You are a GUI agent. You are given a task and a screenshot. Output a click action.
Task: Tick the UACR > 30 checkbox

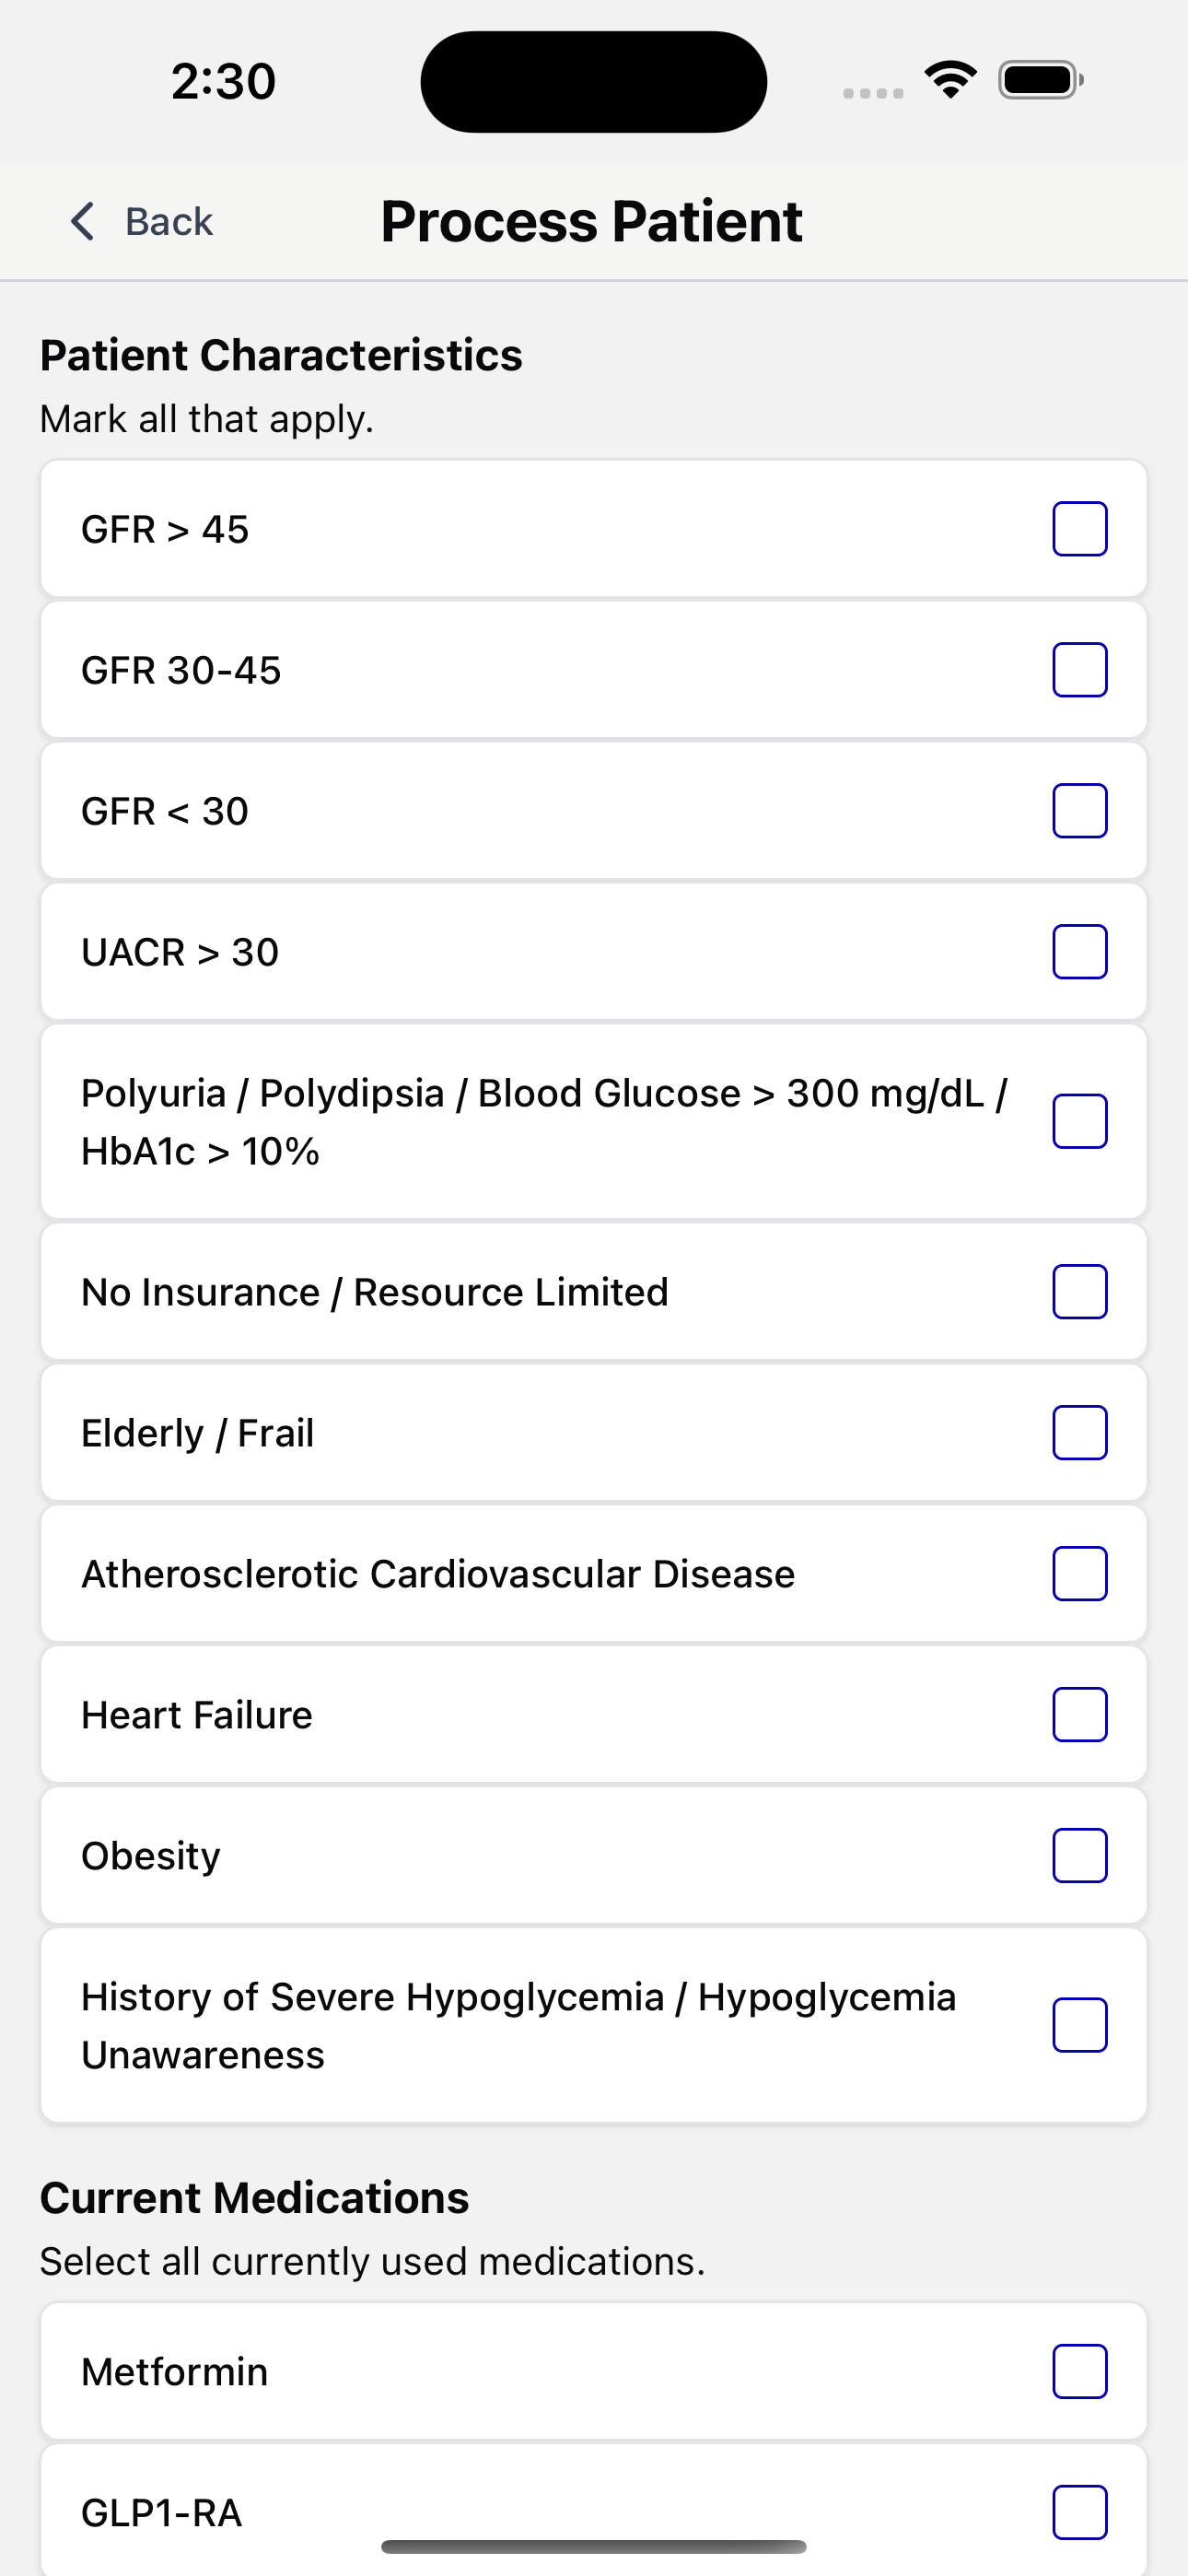click(x=1080, y=952)
